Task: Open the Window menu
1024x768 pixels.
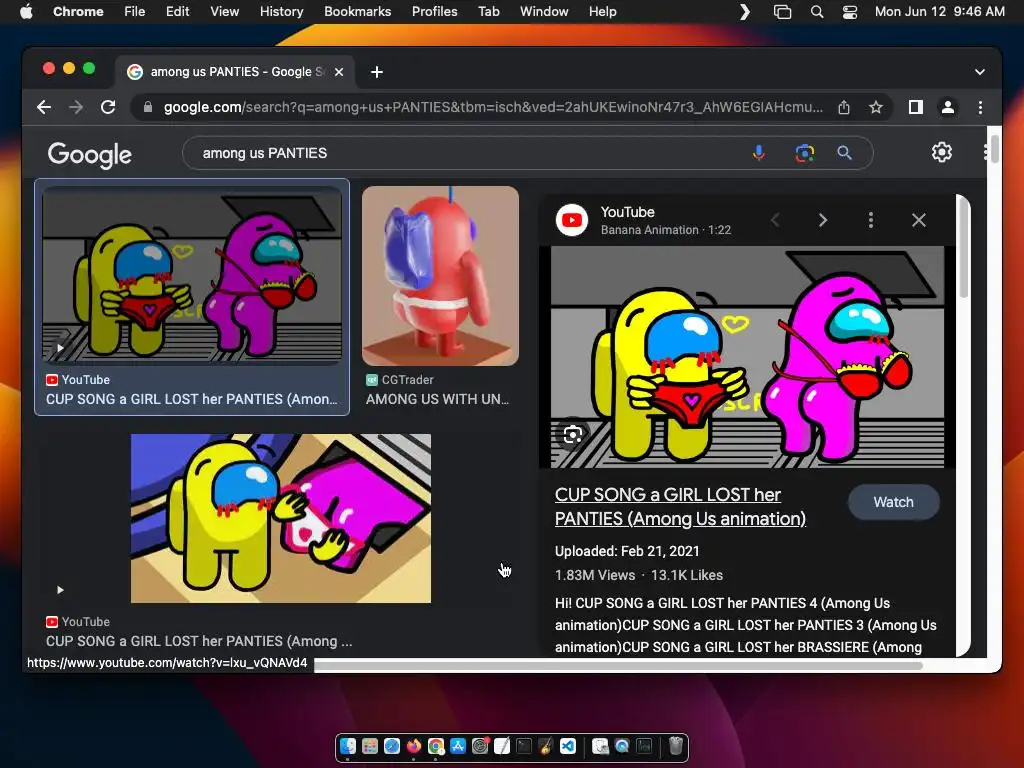Action: tap(543, 11)
